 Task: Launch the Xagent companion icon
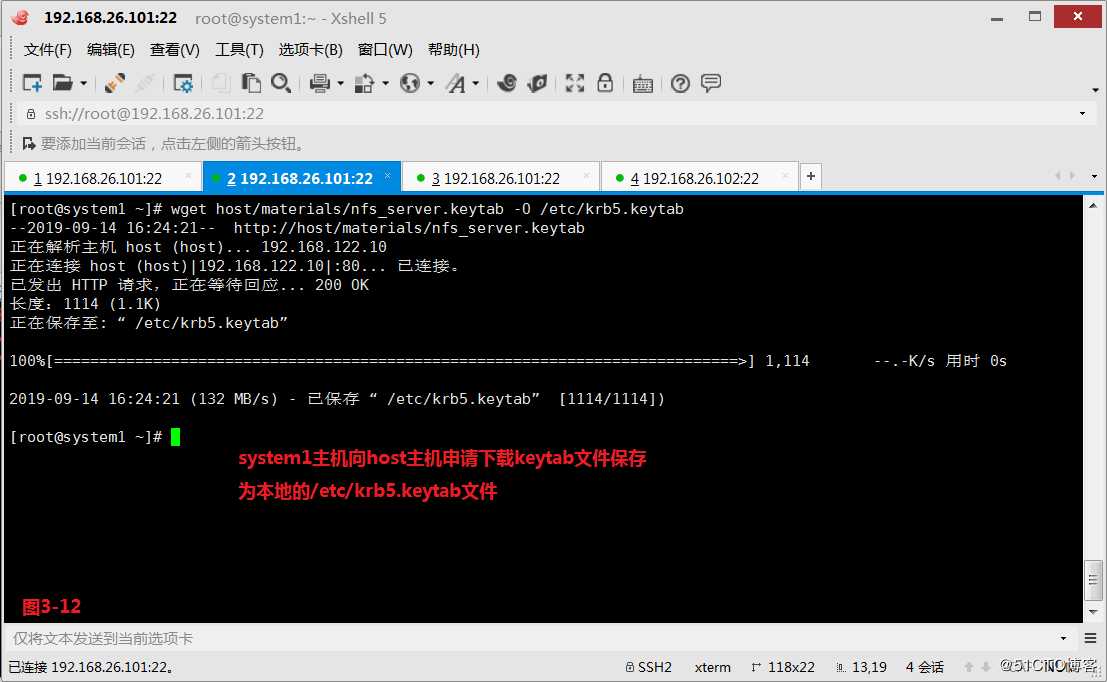tap(537, 83)
